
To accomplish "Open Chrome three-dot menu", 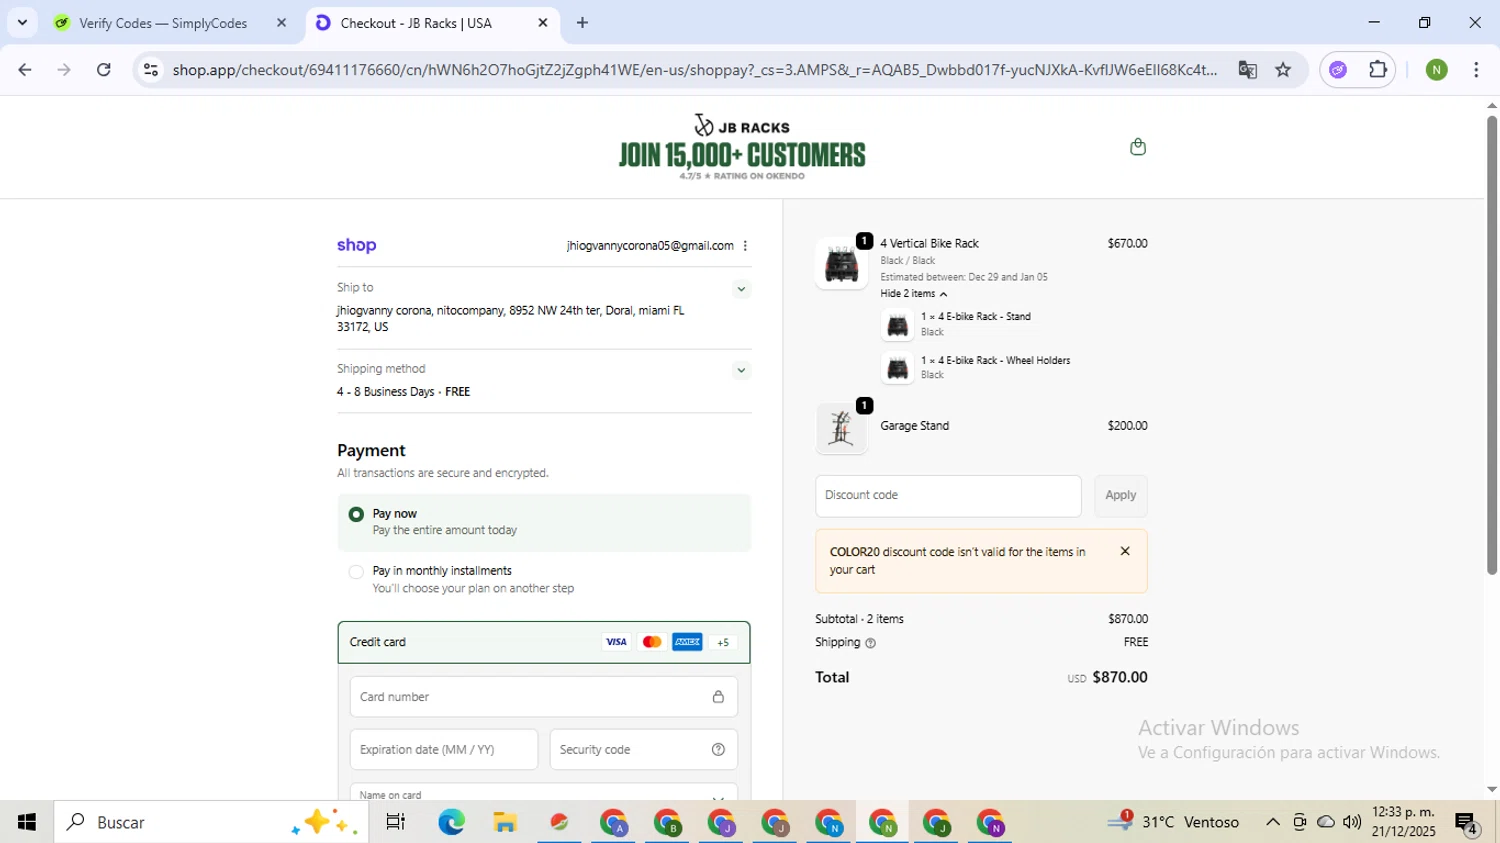I will [x=1476, y=70].
